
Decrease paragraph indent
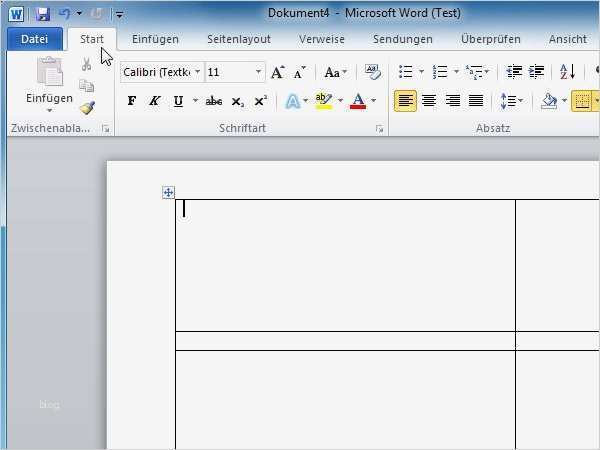coord(514,72)
